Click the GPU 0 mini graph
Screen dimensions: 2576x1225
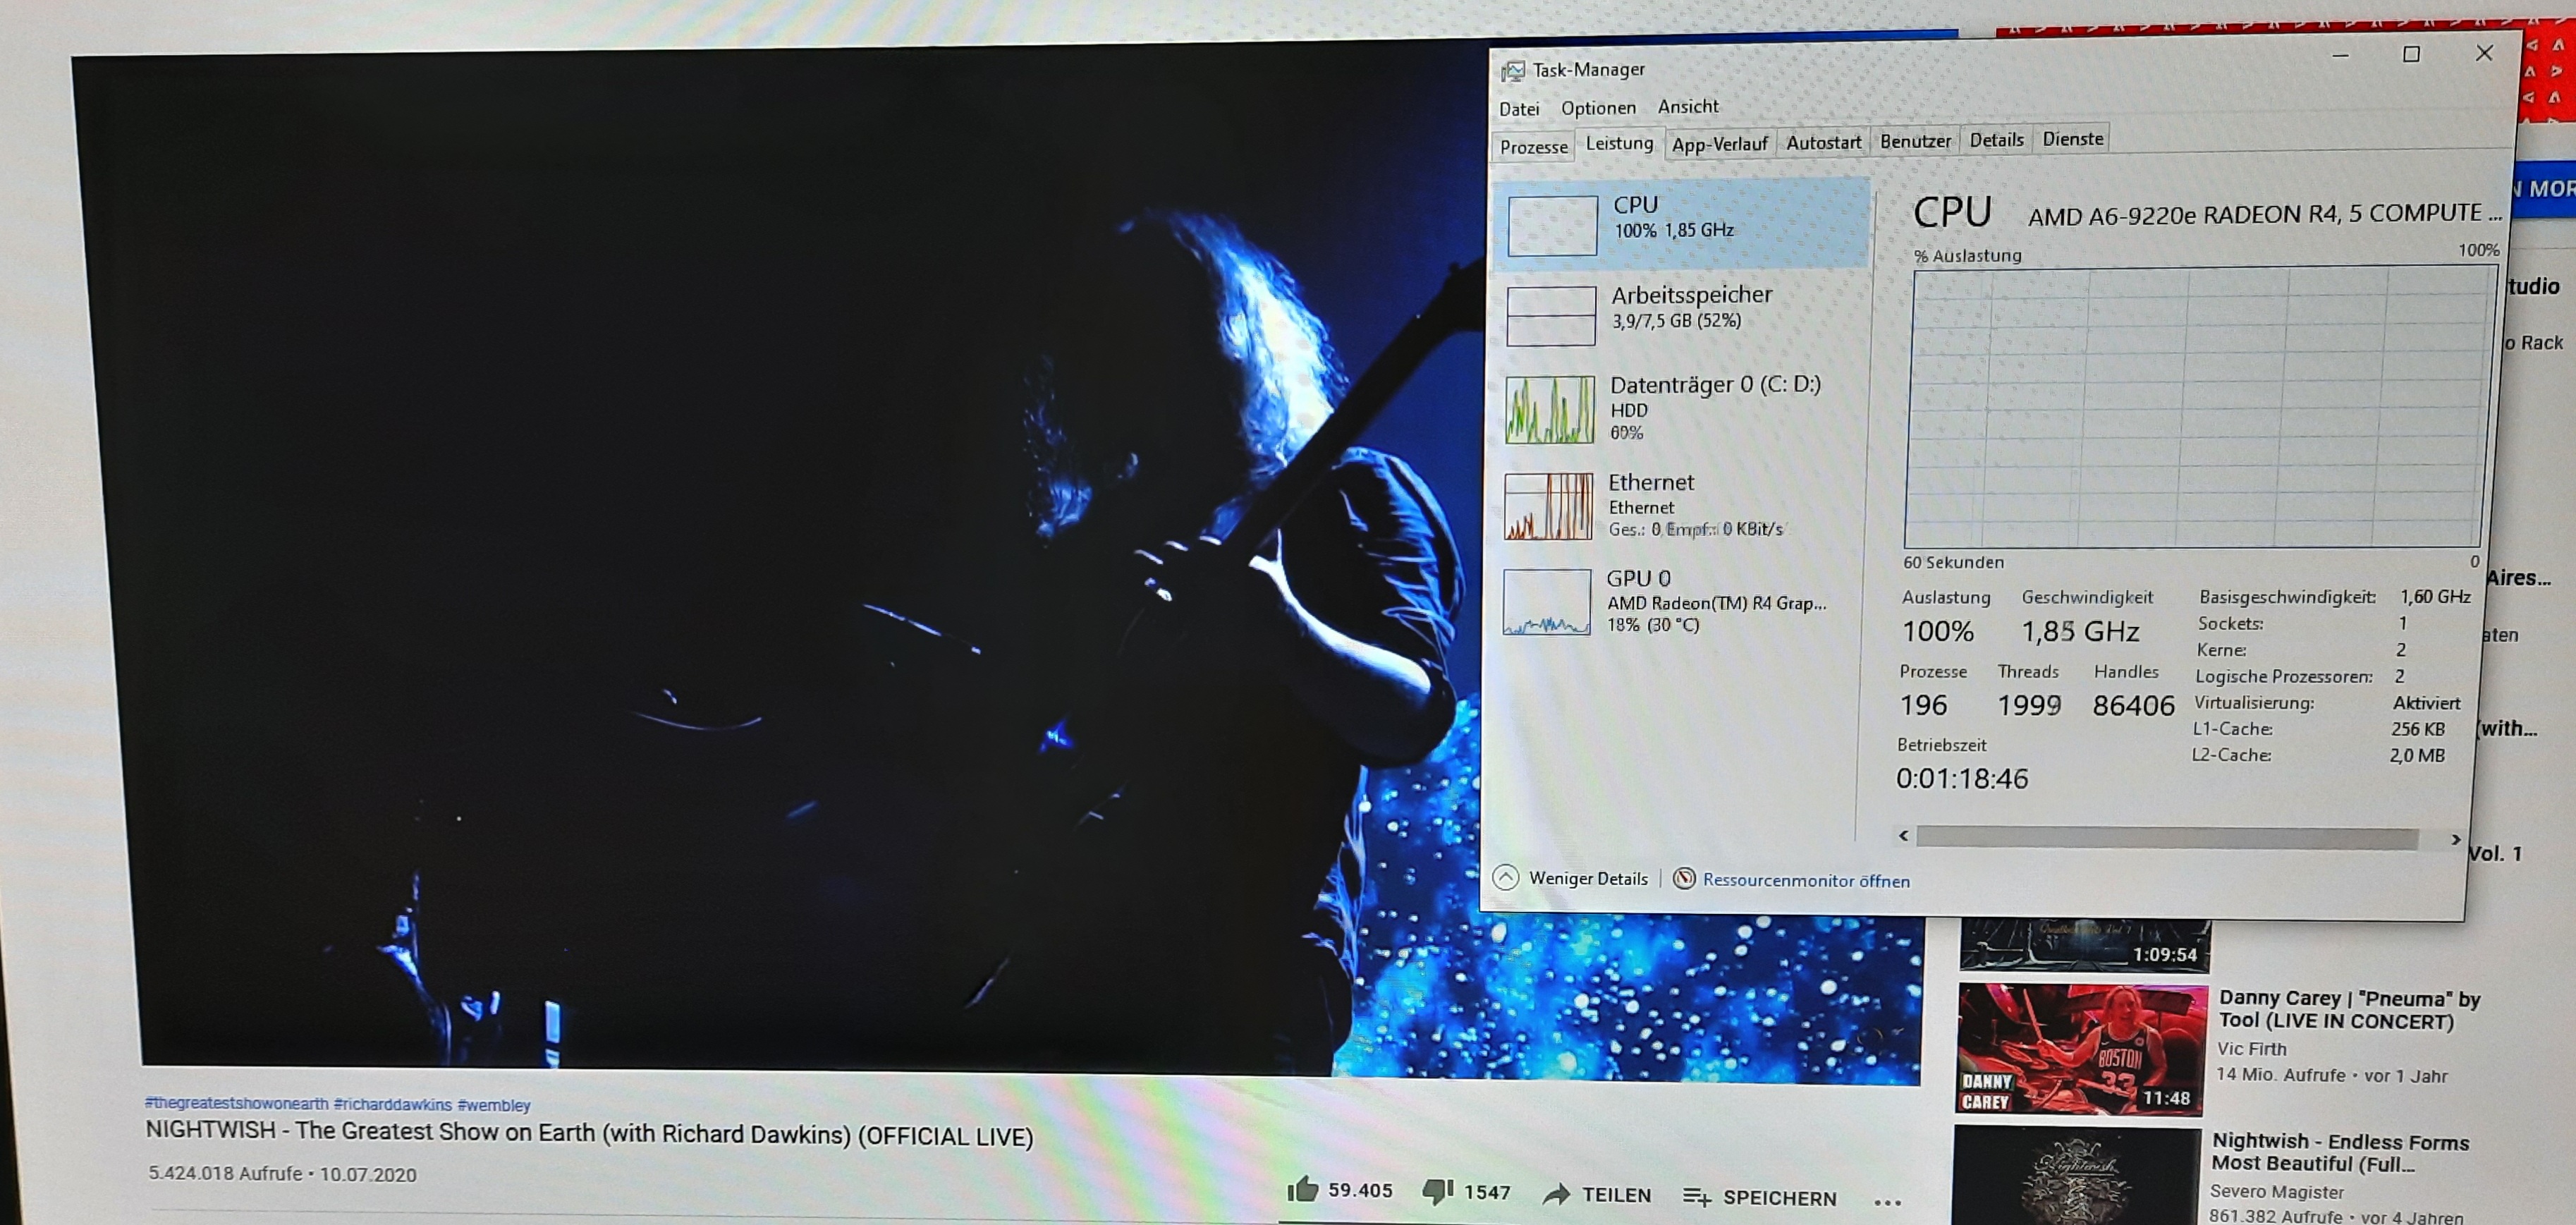(1546, 602)
